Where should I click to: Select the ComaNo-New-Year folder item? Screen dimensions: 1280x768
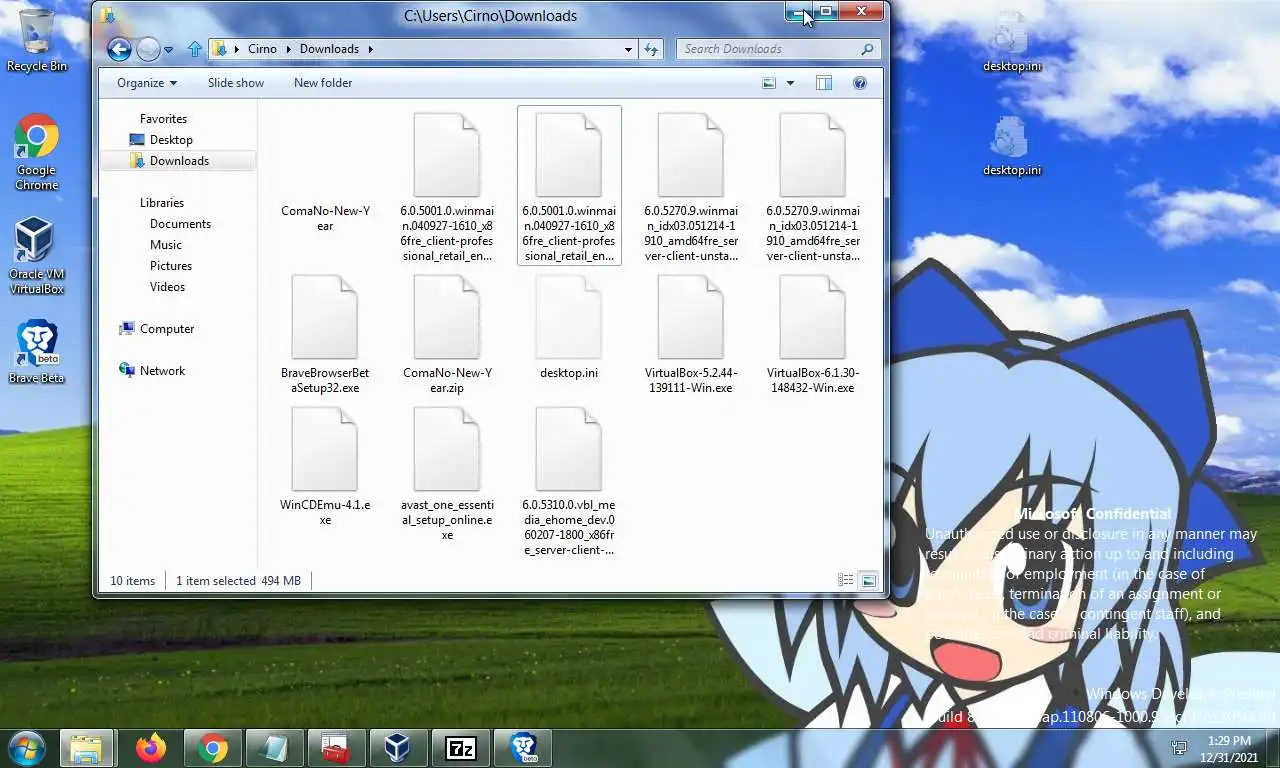point(325,172)
